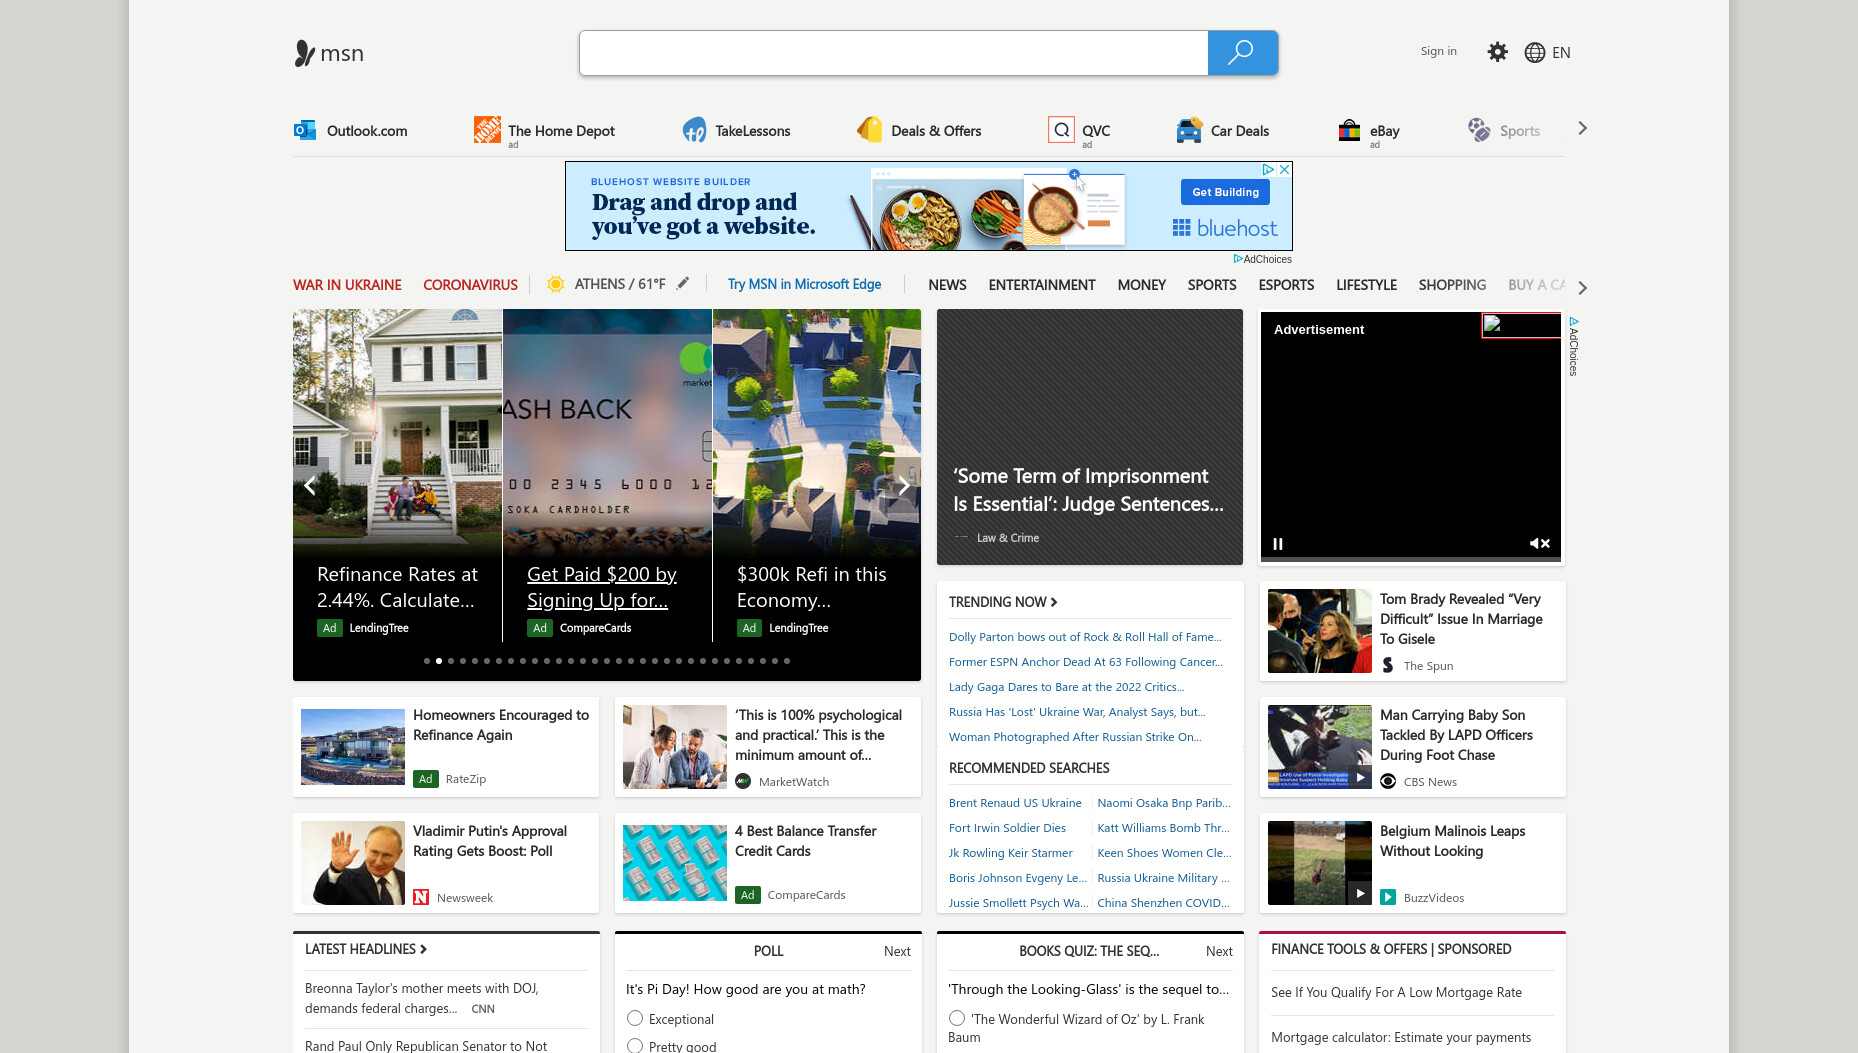Viewport: 1858px width, 1053px height.
Task: Click Next in the Poll card
Action: pos(897,951)
